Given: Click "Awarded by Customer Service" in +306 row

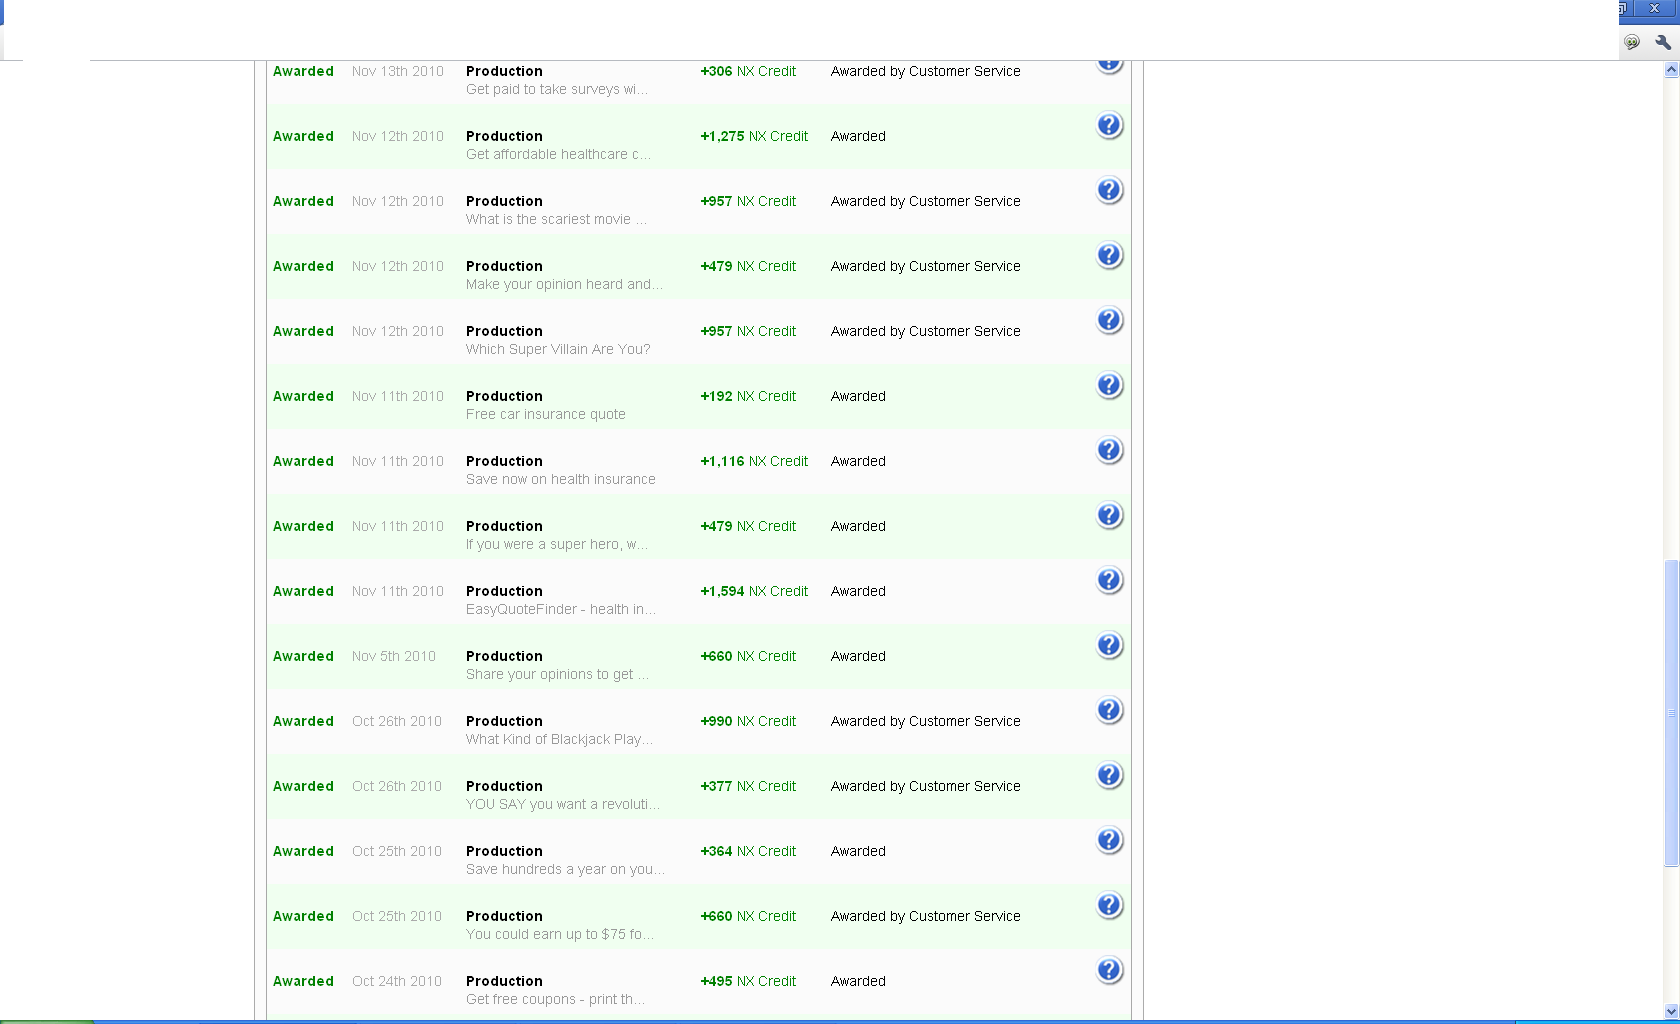Looking at the screenshot, I should point(925,71).
